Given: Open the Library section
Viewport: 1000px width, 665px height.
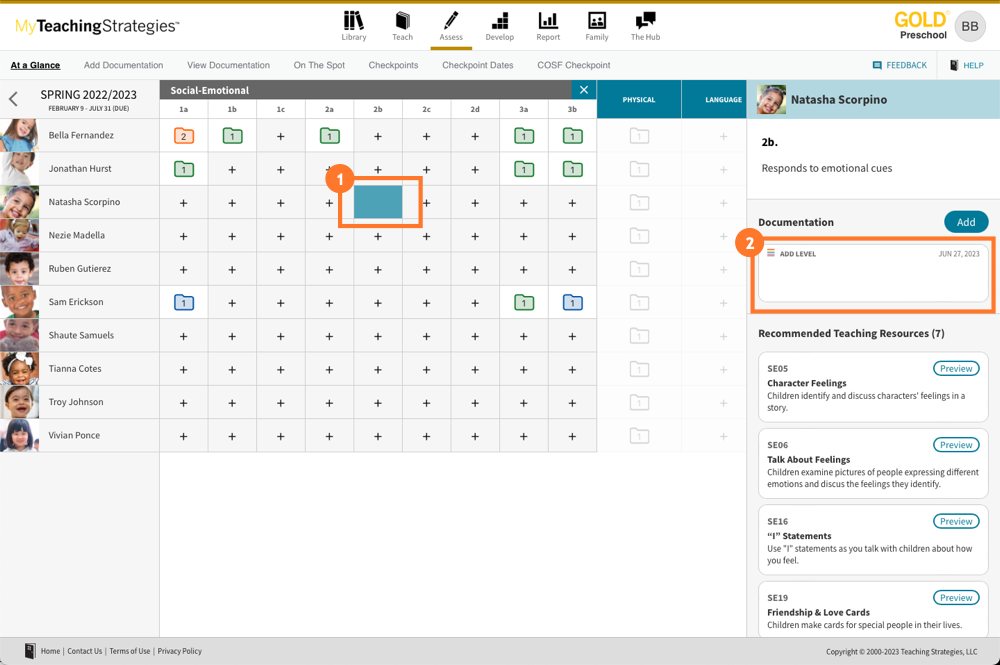Looking at the screenshot, I should [x=354, y=26].
